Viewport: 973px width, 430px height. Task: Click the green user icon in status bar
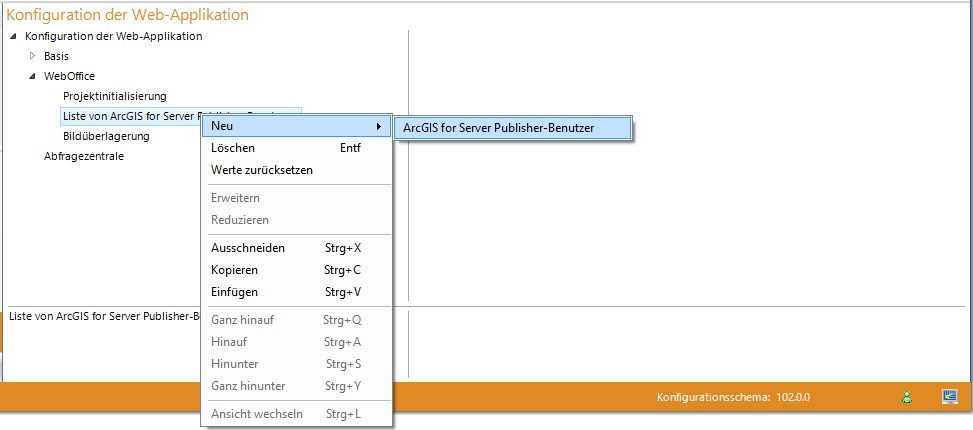tap(907, 397)
